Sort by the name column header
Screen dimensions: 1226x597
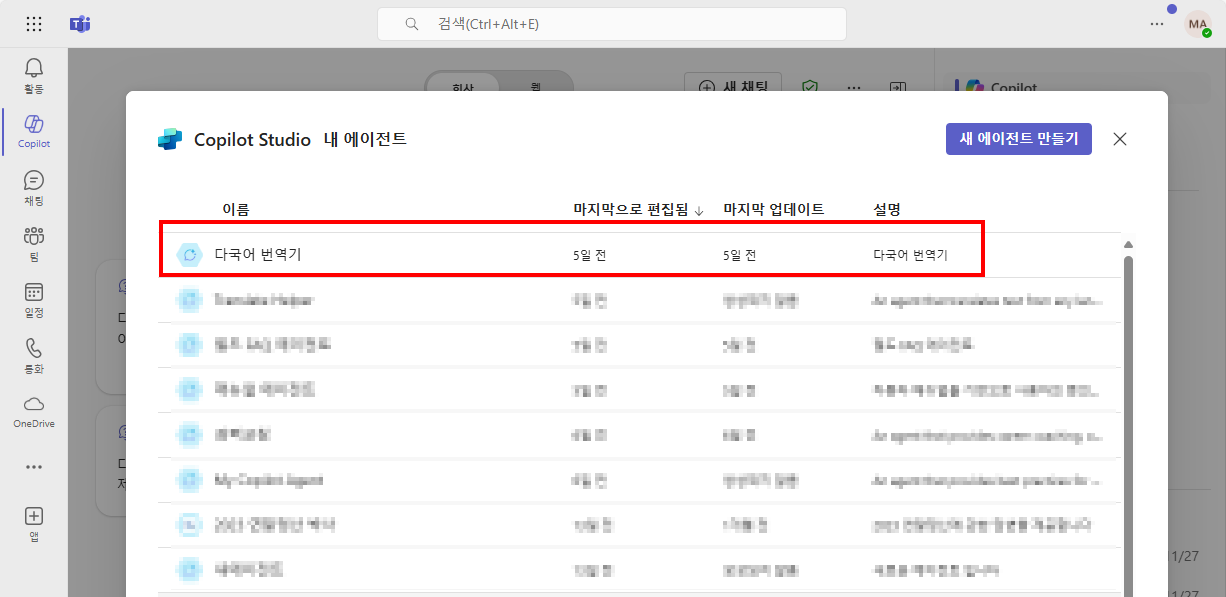point(236,209)
